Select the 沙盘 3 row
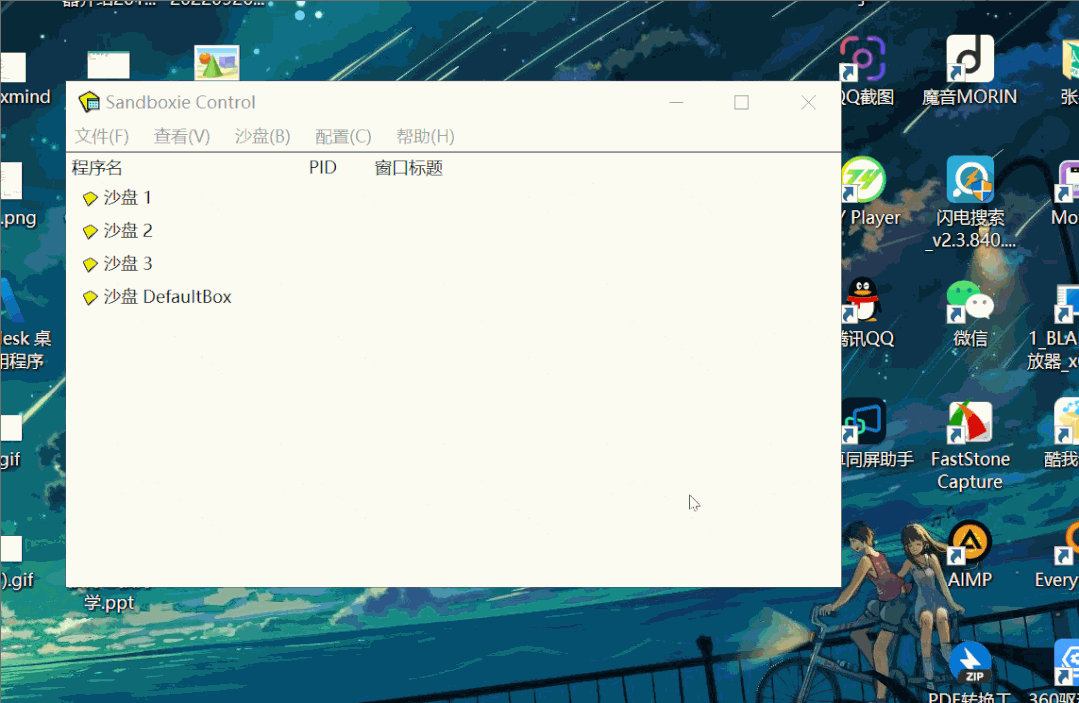This screenshot has height=703, width=1079. 117,264
